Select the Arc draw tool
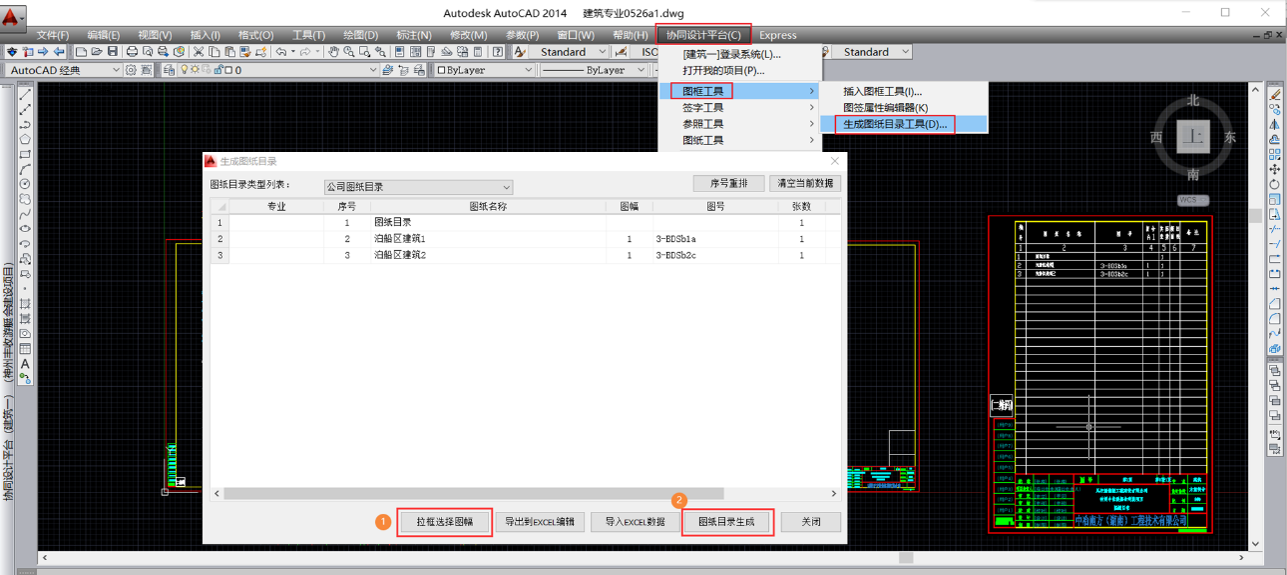Image resolution: width=1287 pixels, height=575 pixels. click(x=25, y=169)
